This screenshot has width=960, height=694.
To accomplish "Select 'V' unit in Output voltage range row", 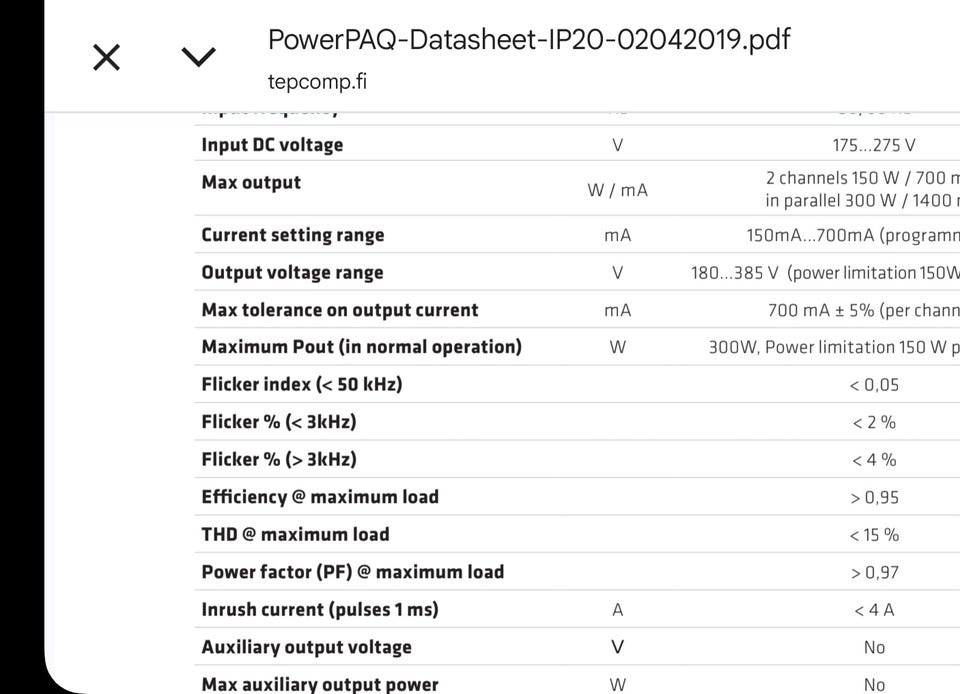I will coord(617,273).
